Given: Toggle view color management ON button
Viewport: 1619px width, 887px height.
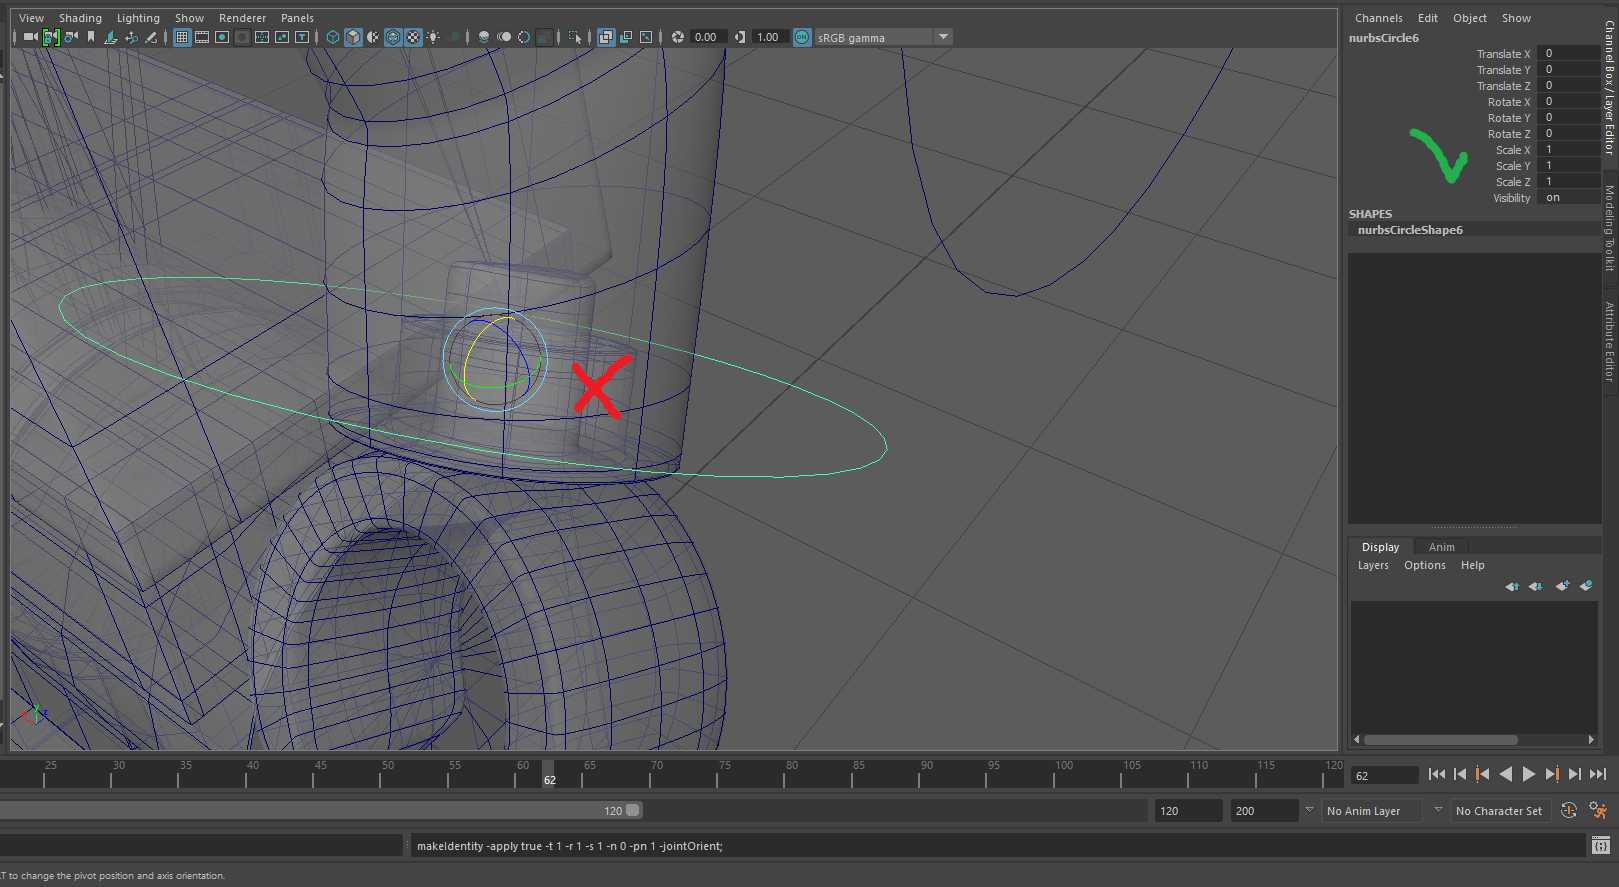Looking at the screenshot, I should pyautogui.click(x=802, y=37).
